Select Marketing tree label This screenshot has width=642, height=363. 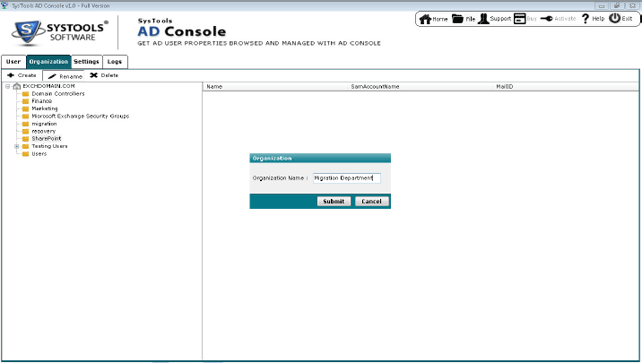45,109
